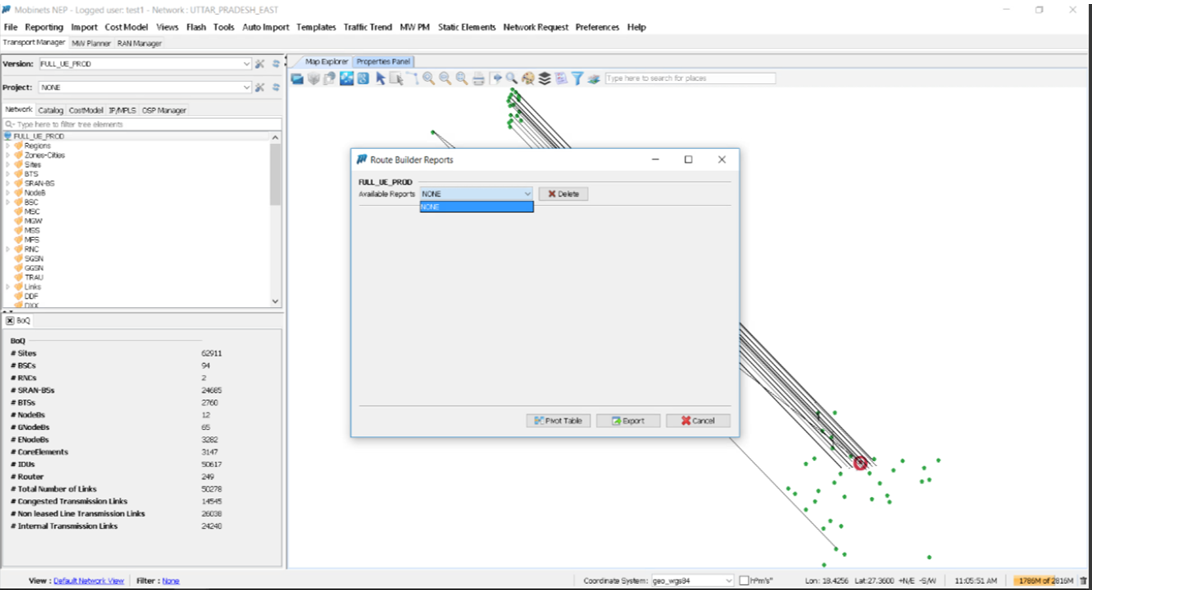Open the map layers stack icon

coord(544,78)
